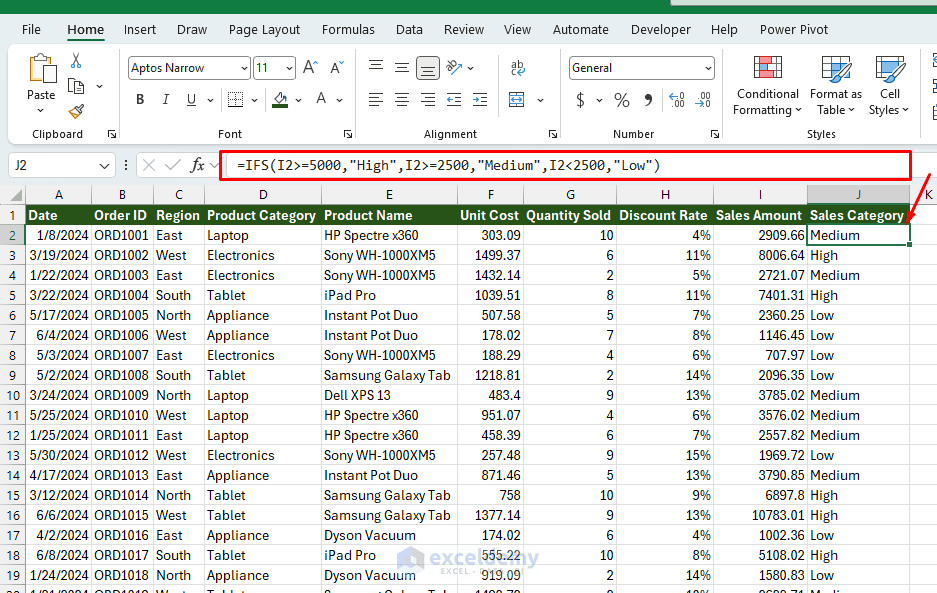Image resolution: width=937 pixels, height=593 pixels.
Task: Apply the Borders icon
Action: [x=235, y=100]
